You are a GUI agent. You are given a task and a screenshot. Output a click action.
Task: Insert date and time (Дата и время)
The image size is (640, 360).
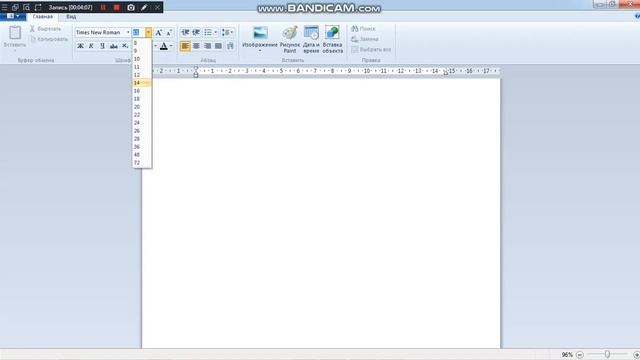coord(311,40)
